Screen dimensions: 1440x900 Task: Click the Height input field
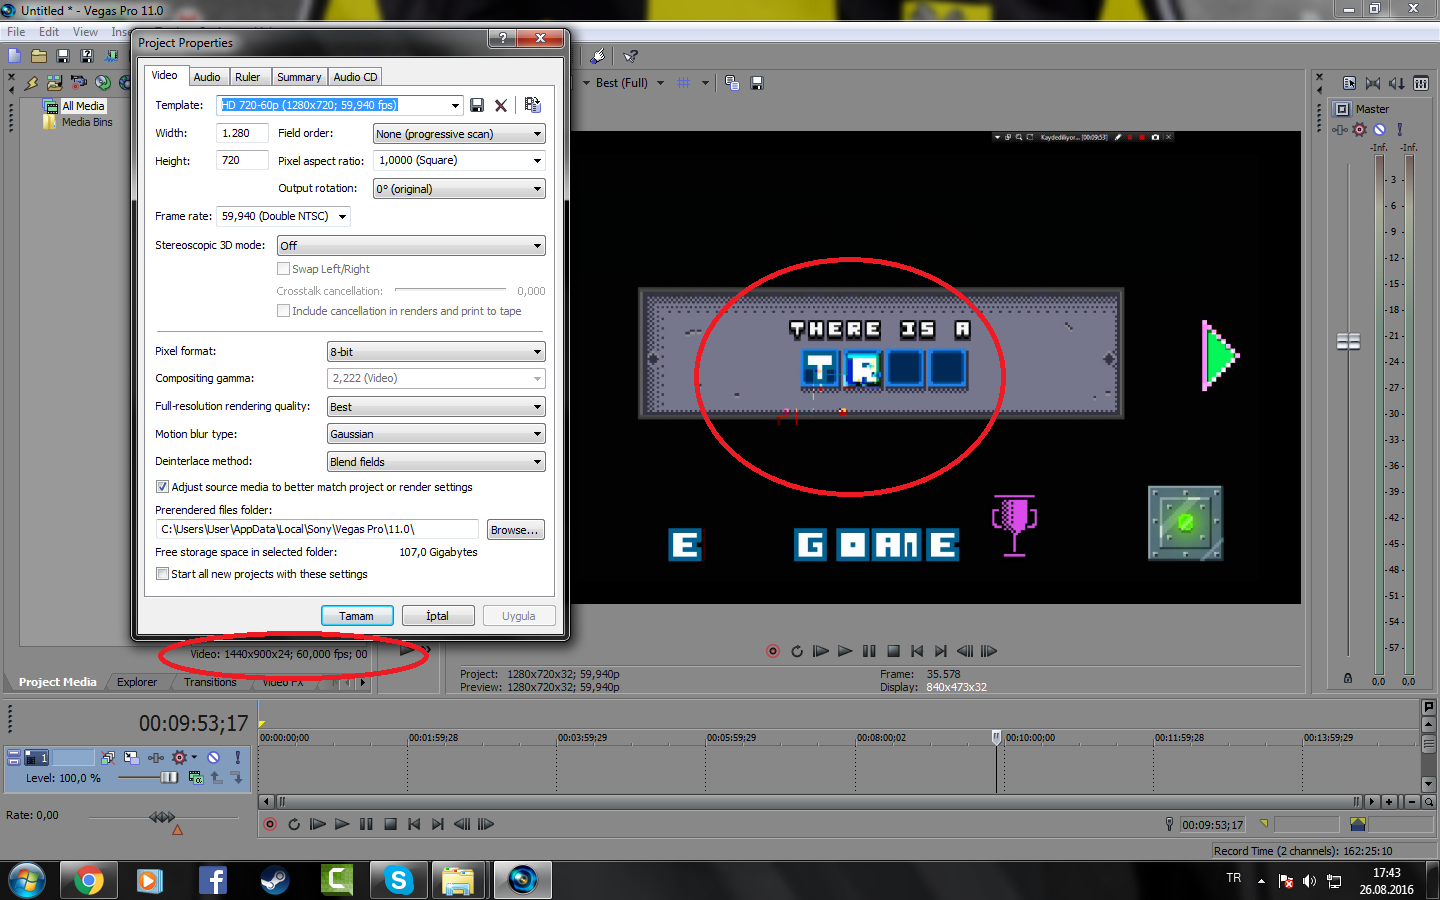tap(243, 160)
